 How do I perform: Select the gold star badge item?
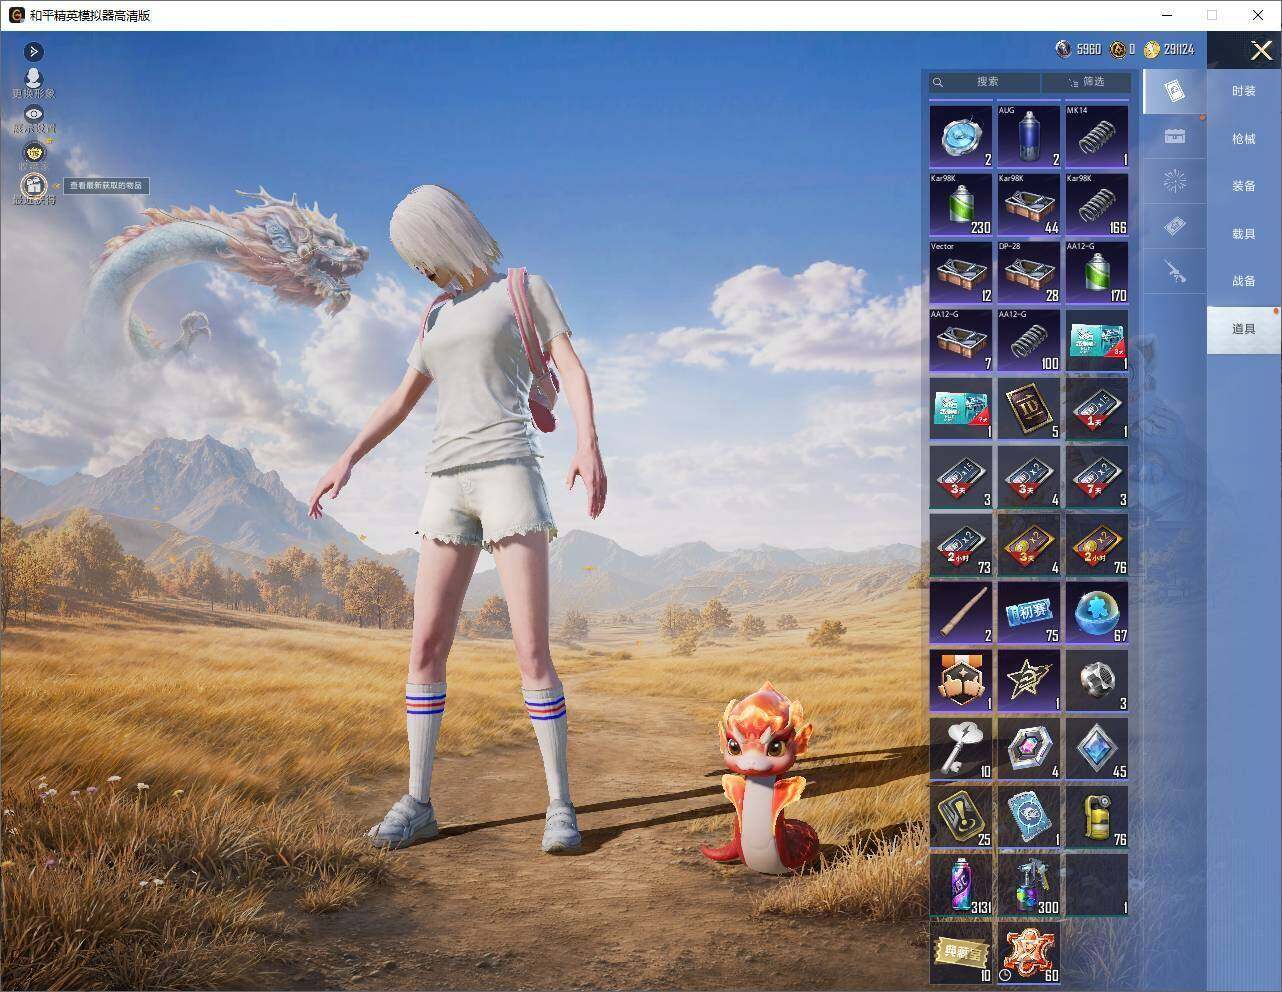pos(1029,680)
